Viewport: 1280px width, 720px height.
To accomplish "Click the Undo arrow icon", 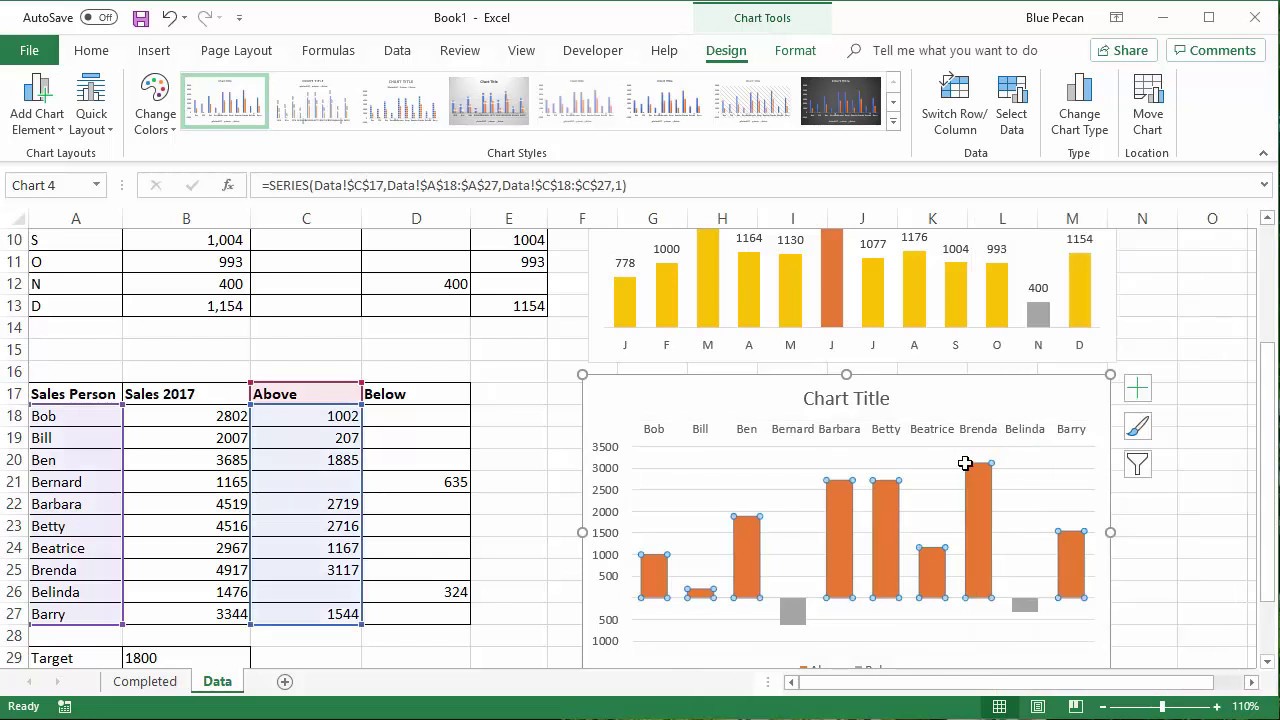I will [169, 17].
